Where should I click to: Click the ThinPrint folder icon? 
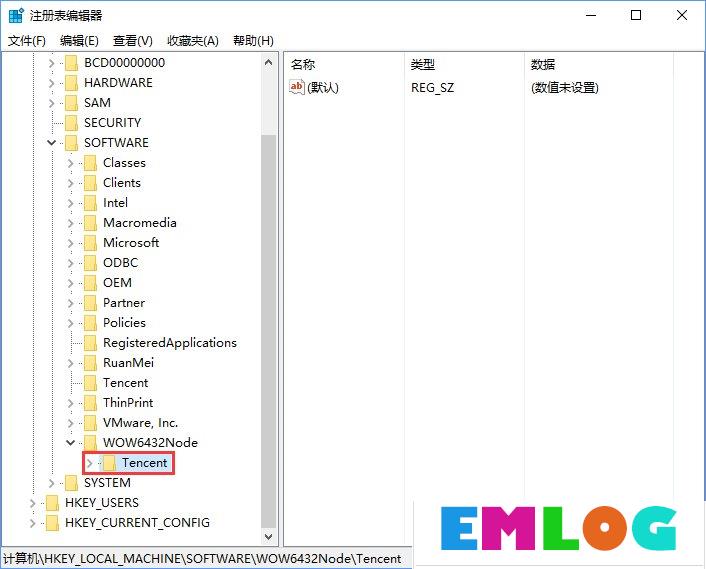90,402
